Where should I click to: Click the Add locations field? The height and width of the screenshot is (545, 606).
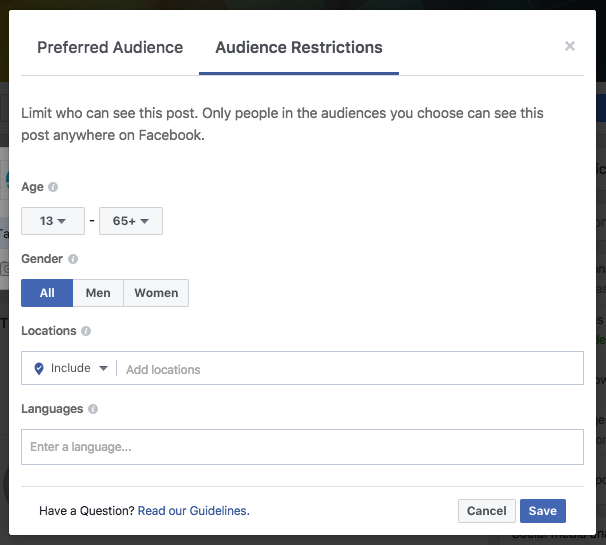click(x=350, y=369)
